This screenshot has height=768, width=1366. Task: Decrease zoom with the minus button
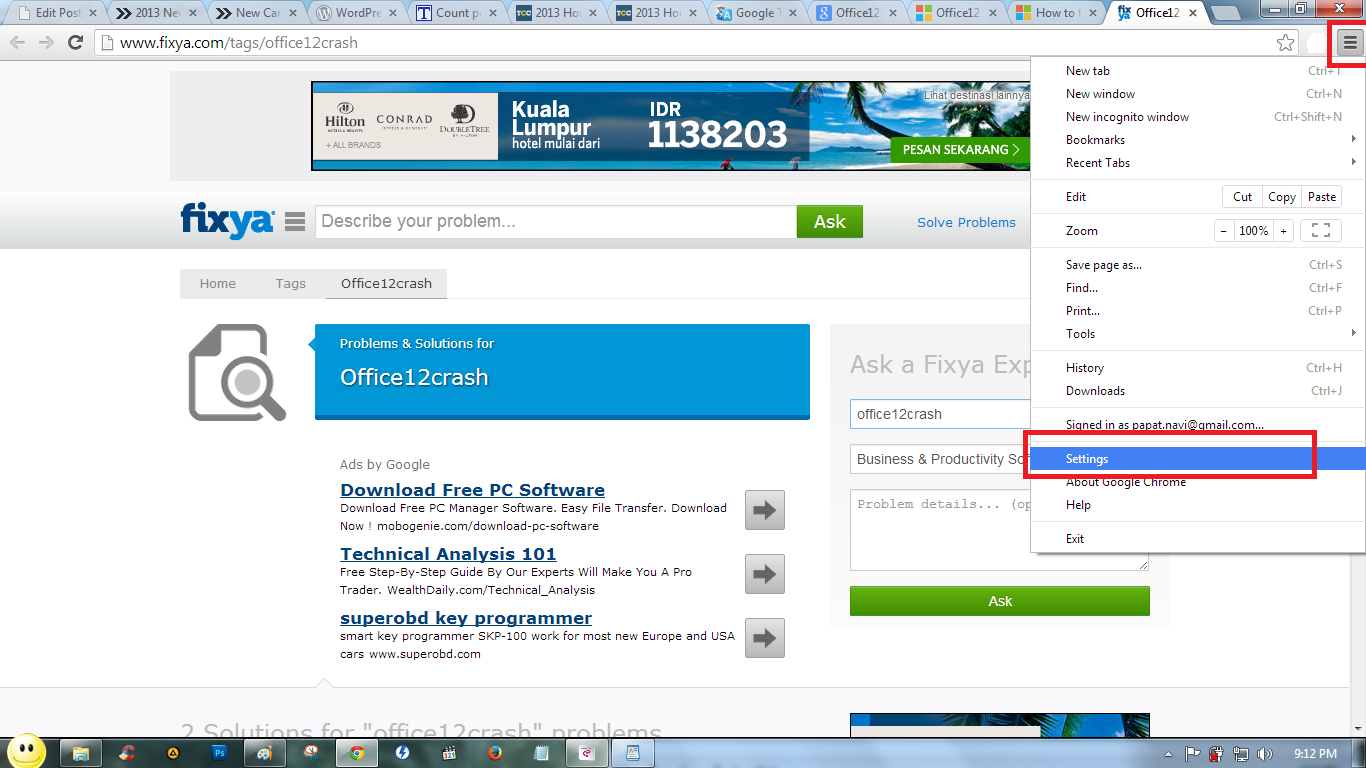(1225, 231)
